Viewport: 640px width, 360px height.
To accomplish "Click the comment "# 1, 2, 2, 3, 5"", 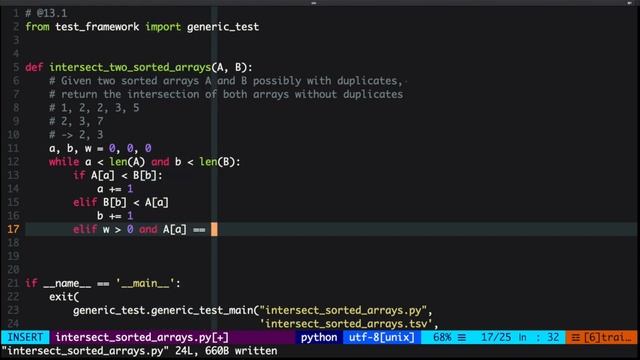I will 94,108.
